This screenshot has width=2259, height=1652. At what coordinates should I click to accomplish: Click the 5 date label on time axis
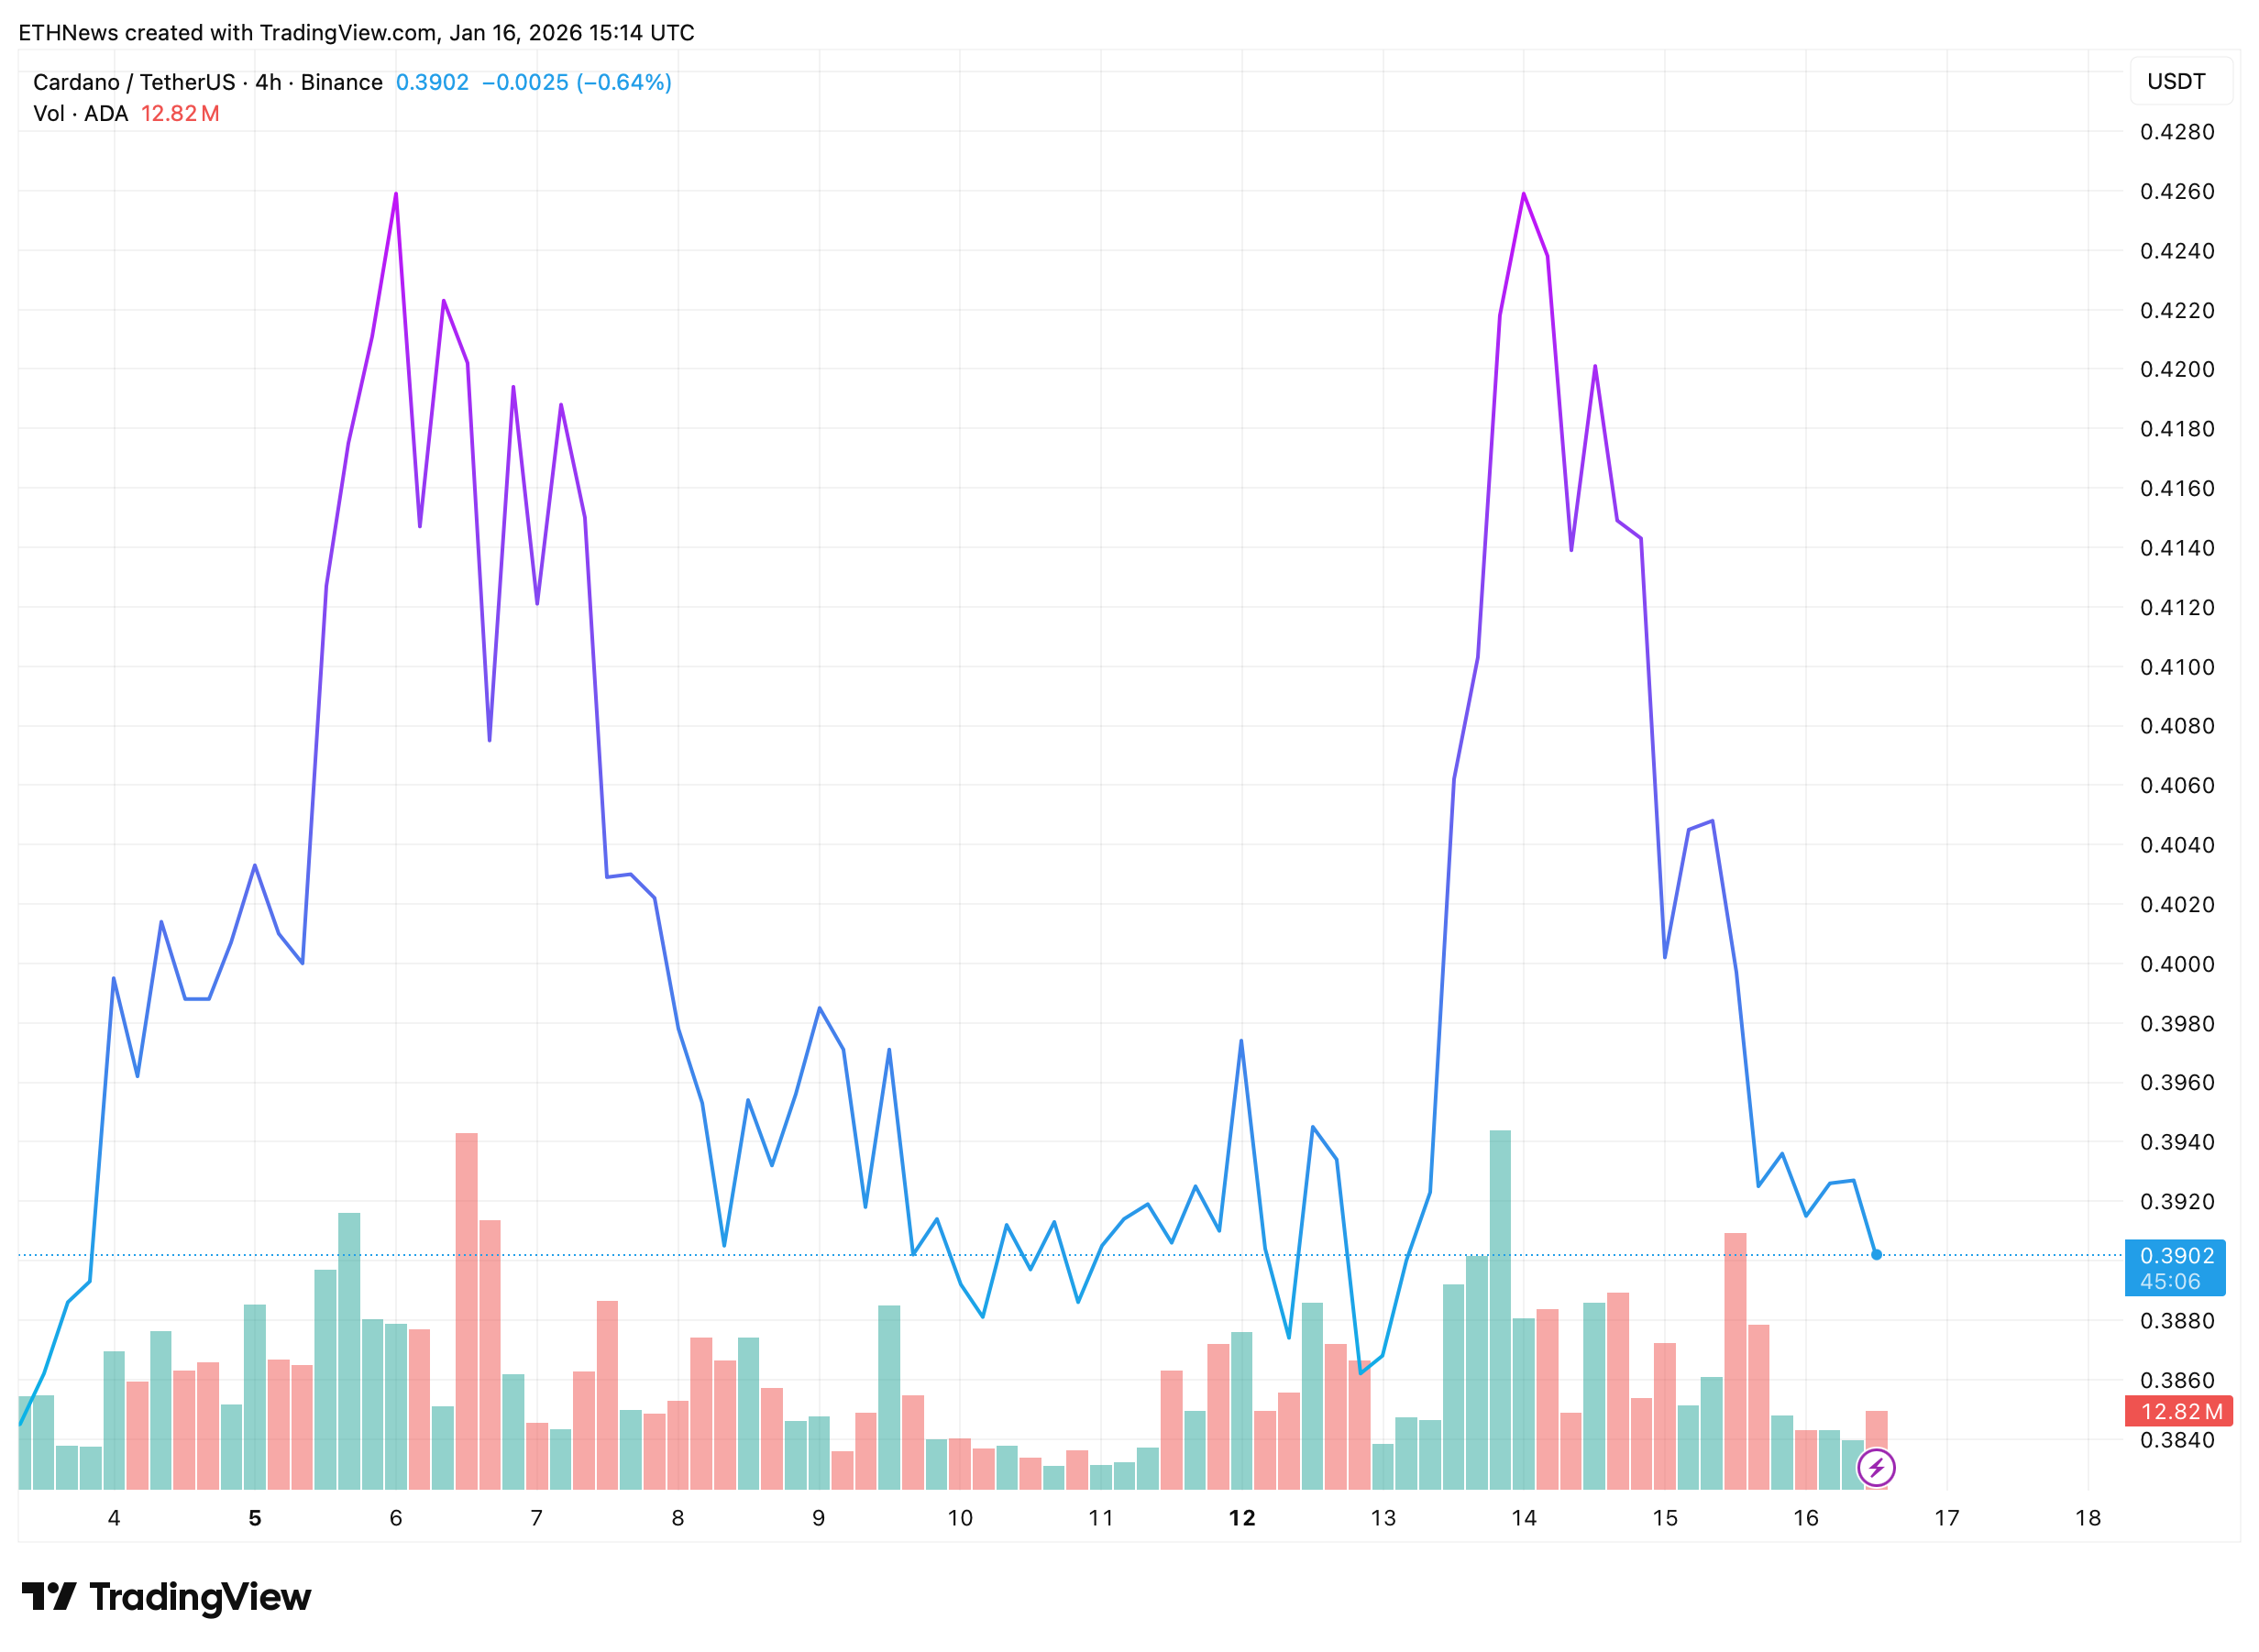pyautogui.click(x=254, y=1518)
